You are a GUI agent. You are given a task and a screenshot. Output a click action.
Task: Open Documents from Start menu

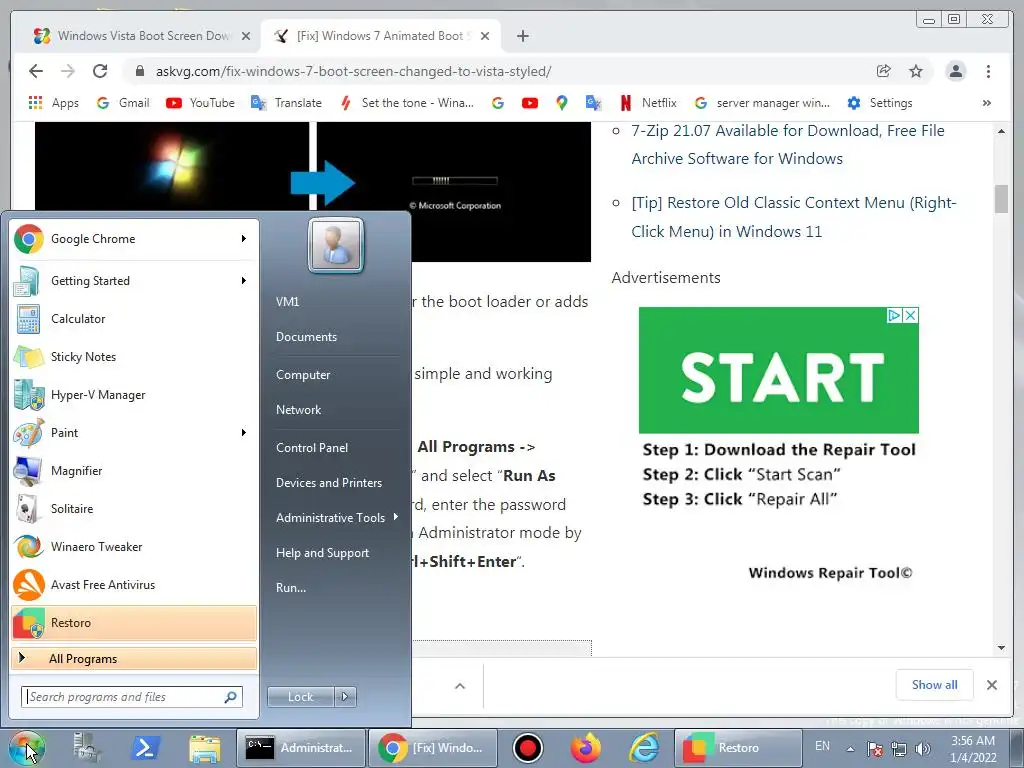[x=306, y=337]
